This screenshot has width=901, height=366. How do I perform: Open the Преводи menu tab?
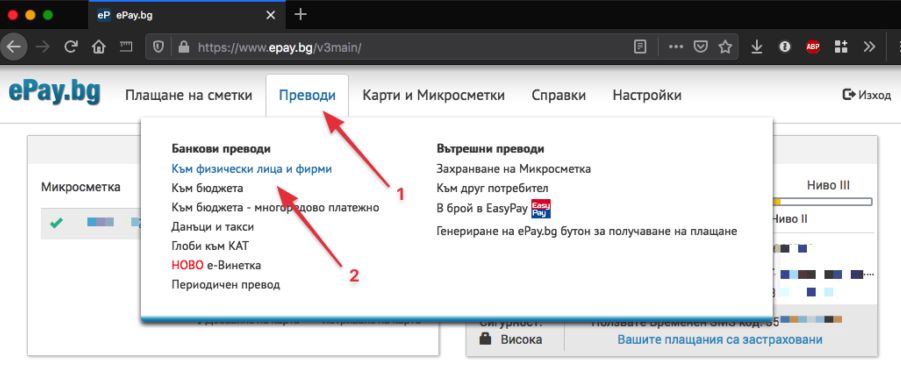pos(307,95)
